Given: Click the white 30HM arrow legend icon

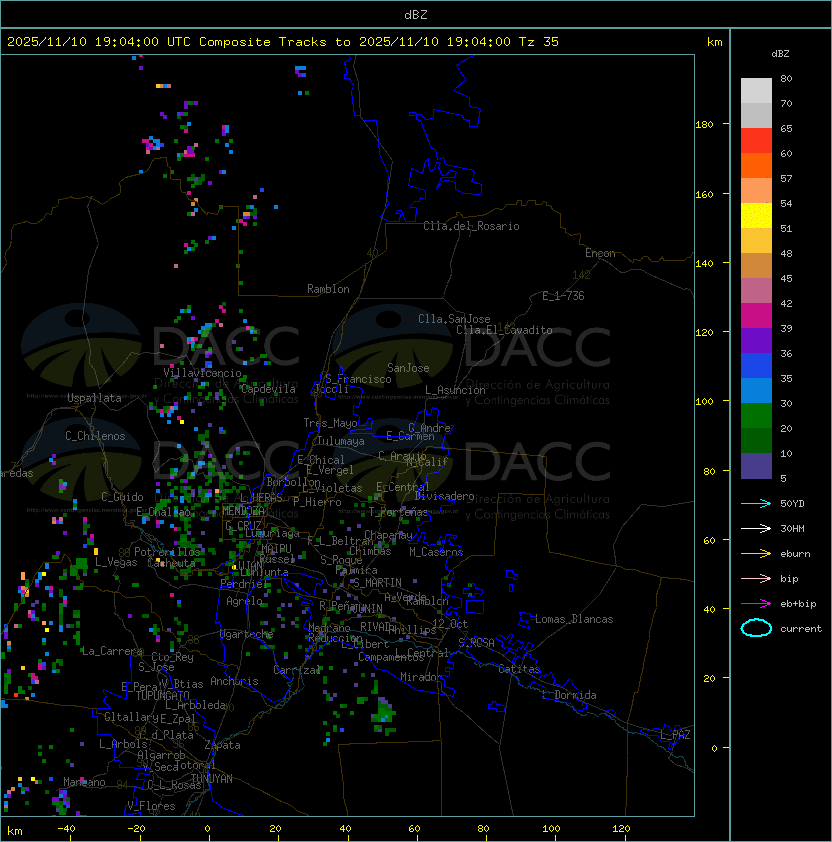Looking at the screenshot, I should (756, 528).
